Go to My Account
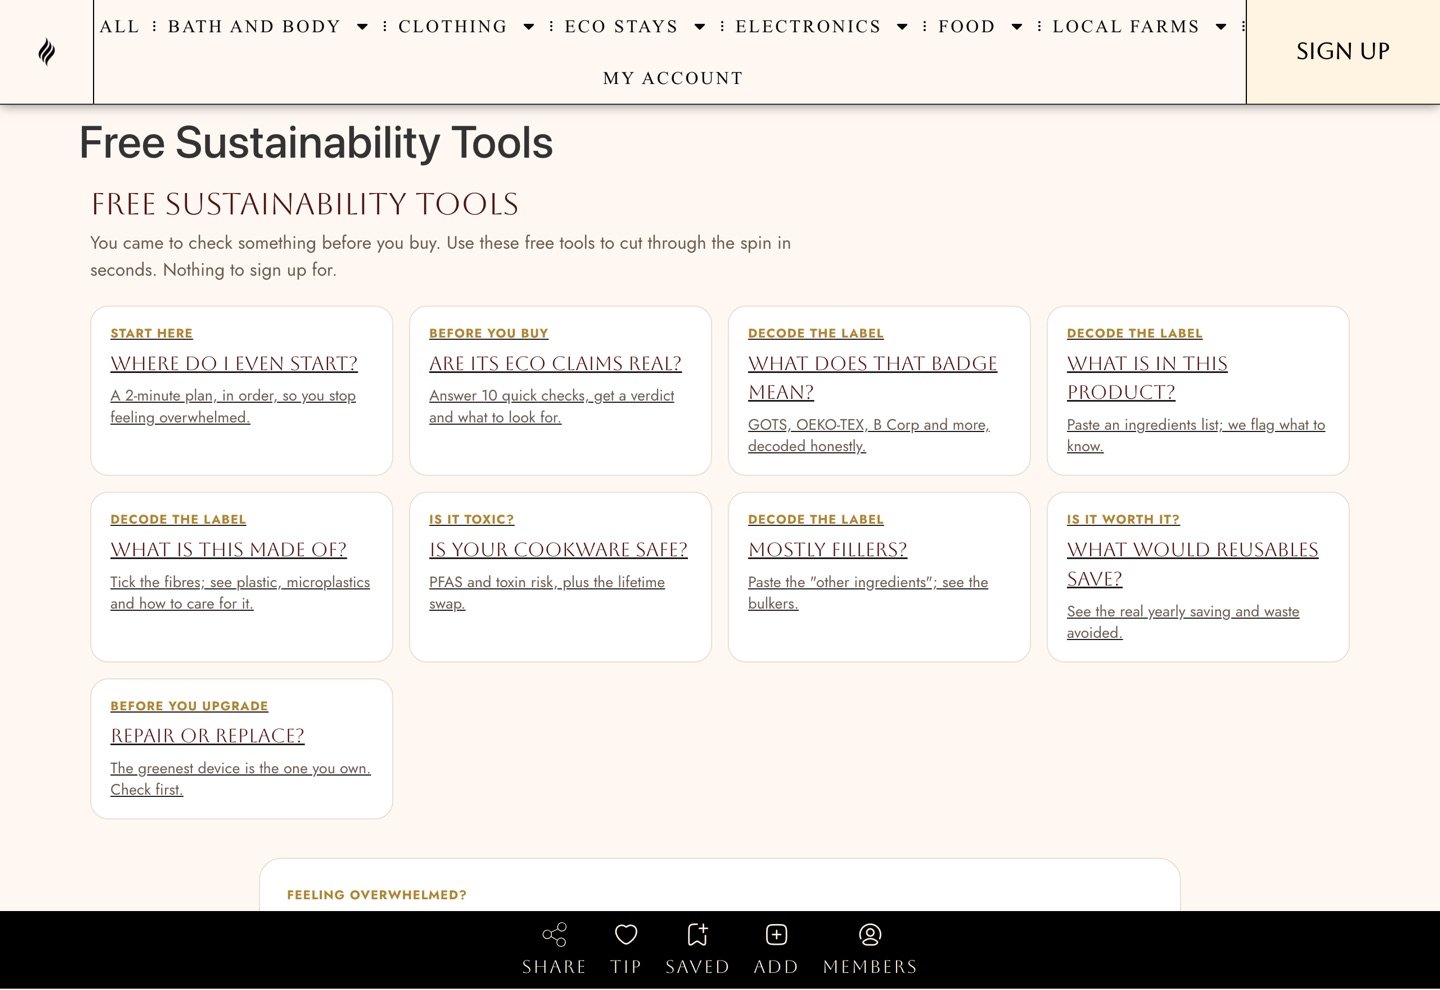The width and height of the screenshot is (1440, 990). 673,78
